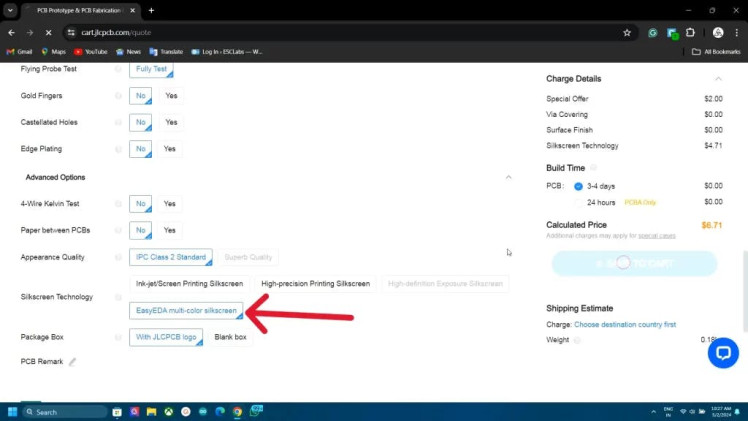Show info for 4-Wire Kelvin Test
This screenshot has width=748, height=421.
click(x=118, y=204)
